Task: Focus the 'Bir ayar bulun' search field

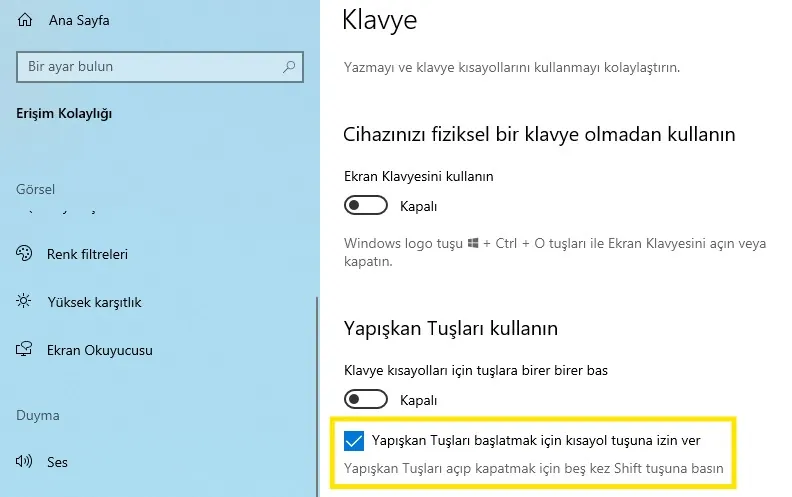Action: click(x=150, y=67)
